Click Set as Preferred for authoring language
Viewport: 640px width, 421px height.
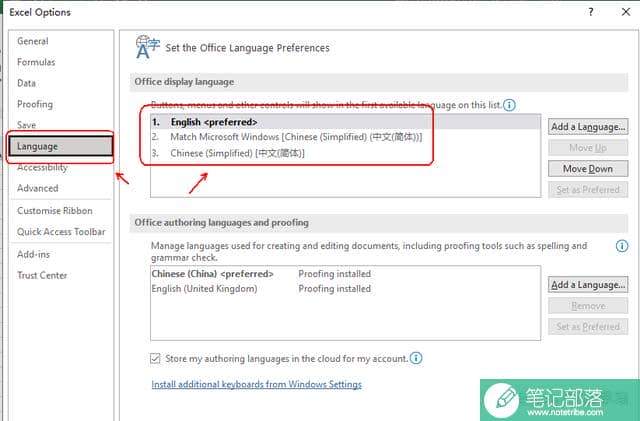pyautogui.click(x=588, y=327)
